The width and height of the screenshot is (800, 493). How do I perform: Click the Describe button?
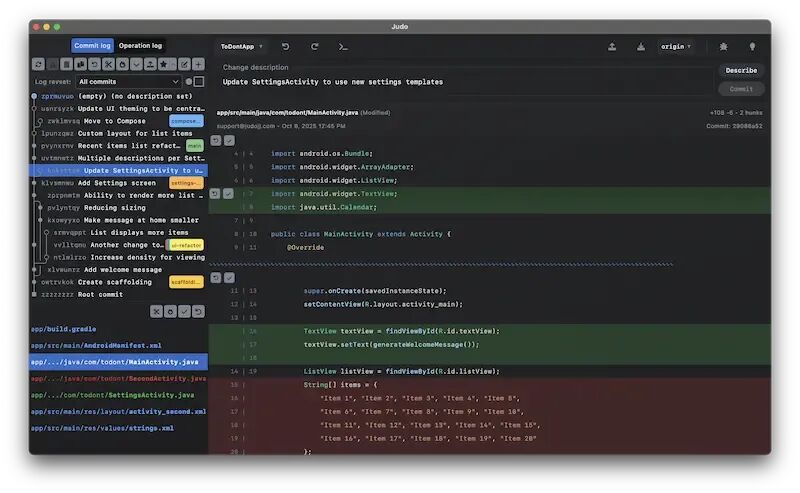(741, 70)
